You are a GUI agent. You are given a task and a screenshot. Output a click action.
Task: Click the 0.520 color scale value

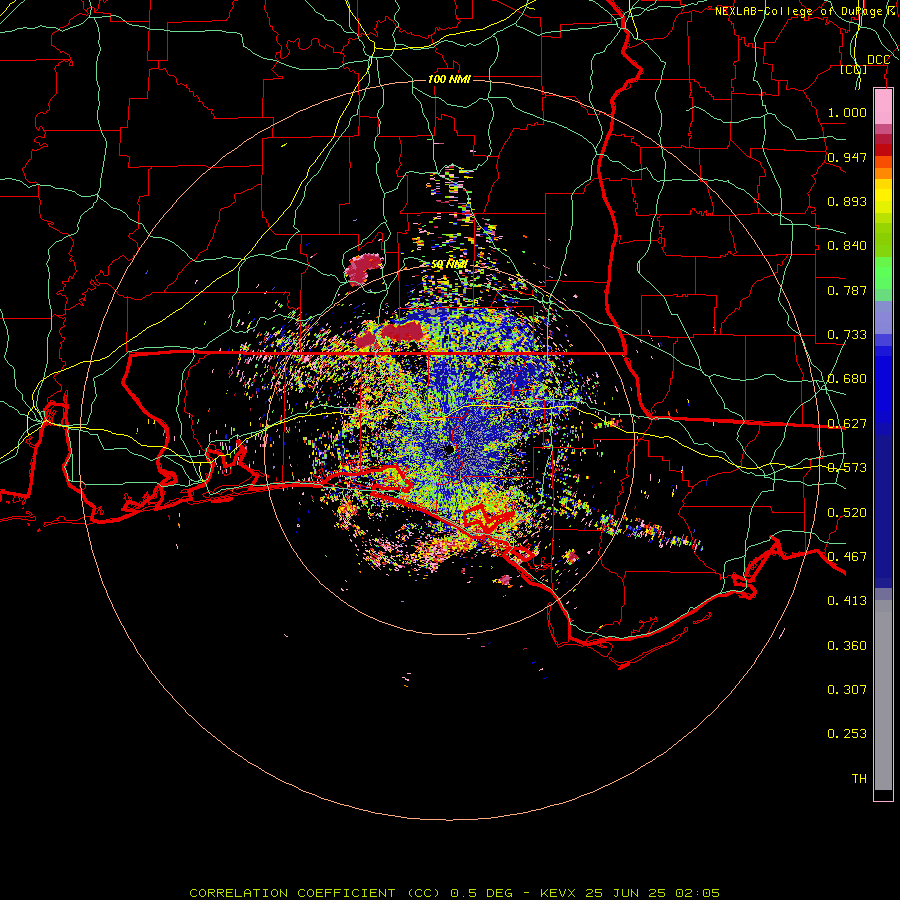(x=847, y=513)
